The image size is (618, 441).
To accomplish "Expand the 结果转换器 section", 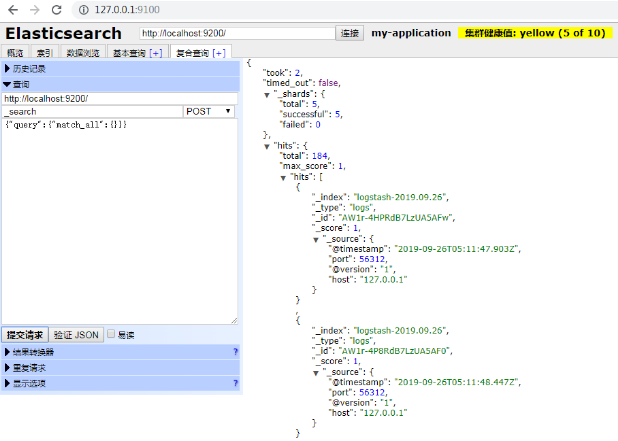I will (x=121, y=352).
